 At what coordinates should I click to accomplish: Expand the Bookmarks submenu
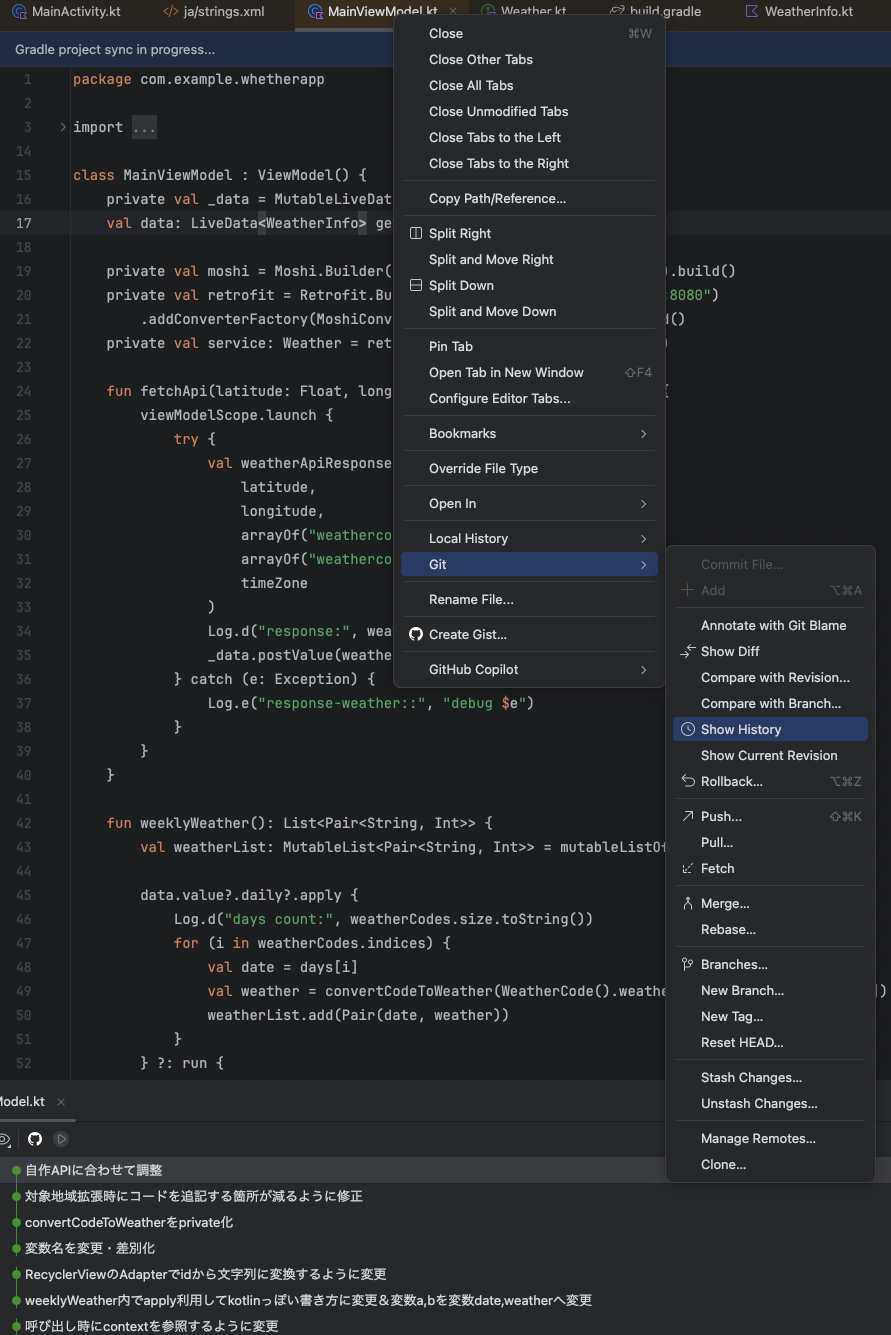[643, 433]
